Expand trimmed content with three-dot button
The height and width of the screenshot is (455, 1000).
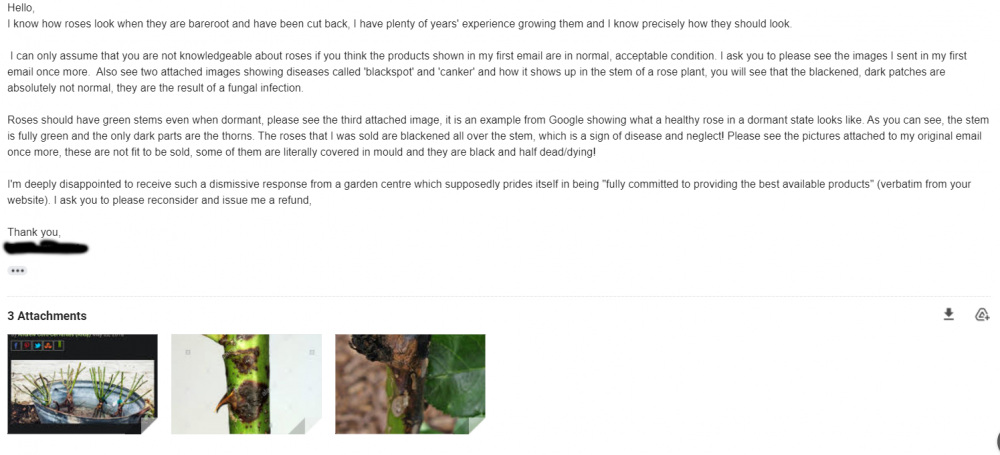point(17,271)
